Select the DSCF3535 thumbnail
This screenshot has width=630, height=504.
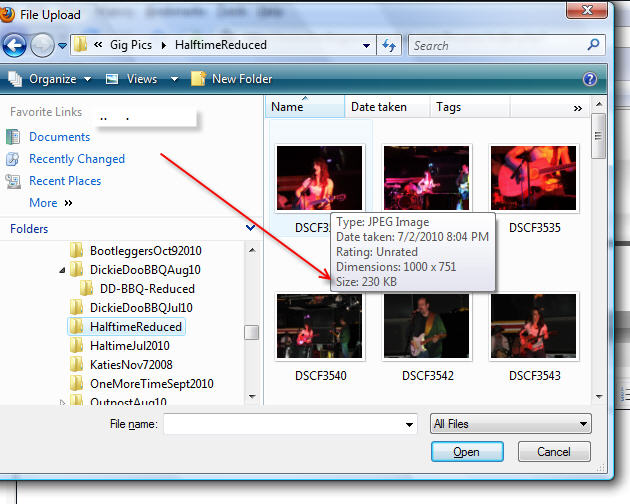tap(533, 178)
